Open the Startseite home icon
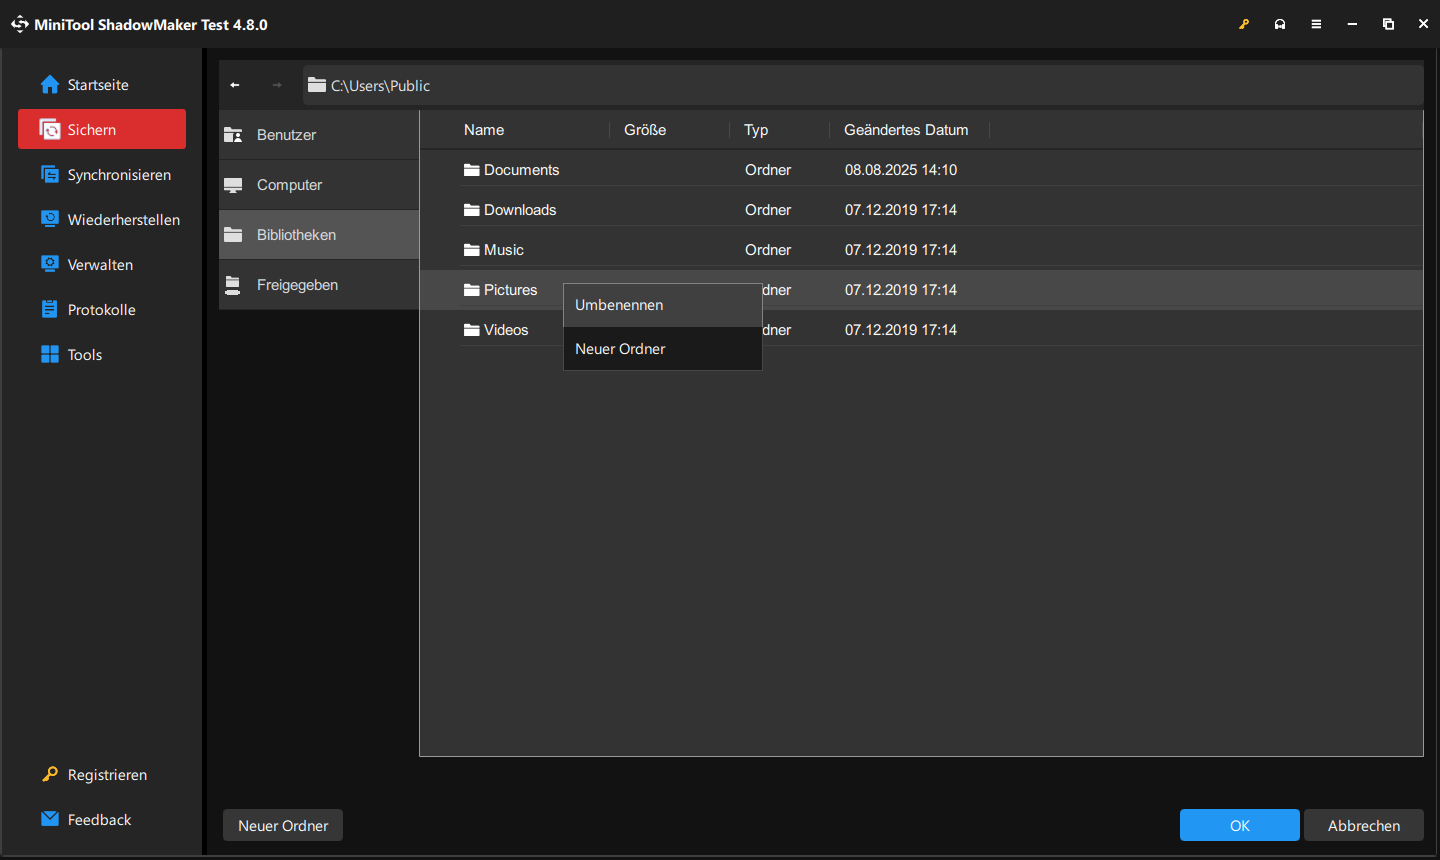This screenshot has height=860, width=1440. 50,85
